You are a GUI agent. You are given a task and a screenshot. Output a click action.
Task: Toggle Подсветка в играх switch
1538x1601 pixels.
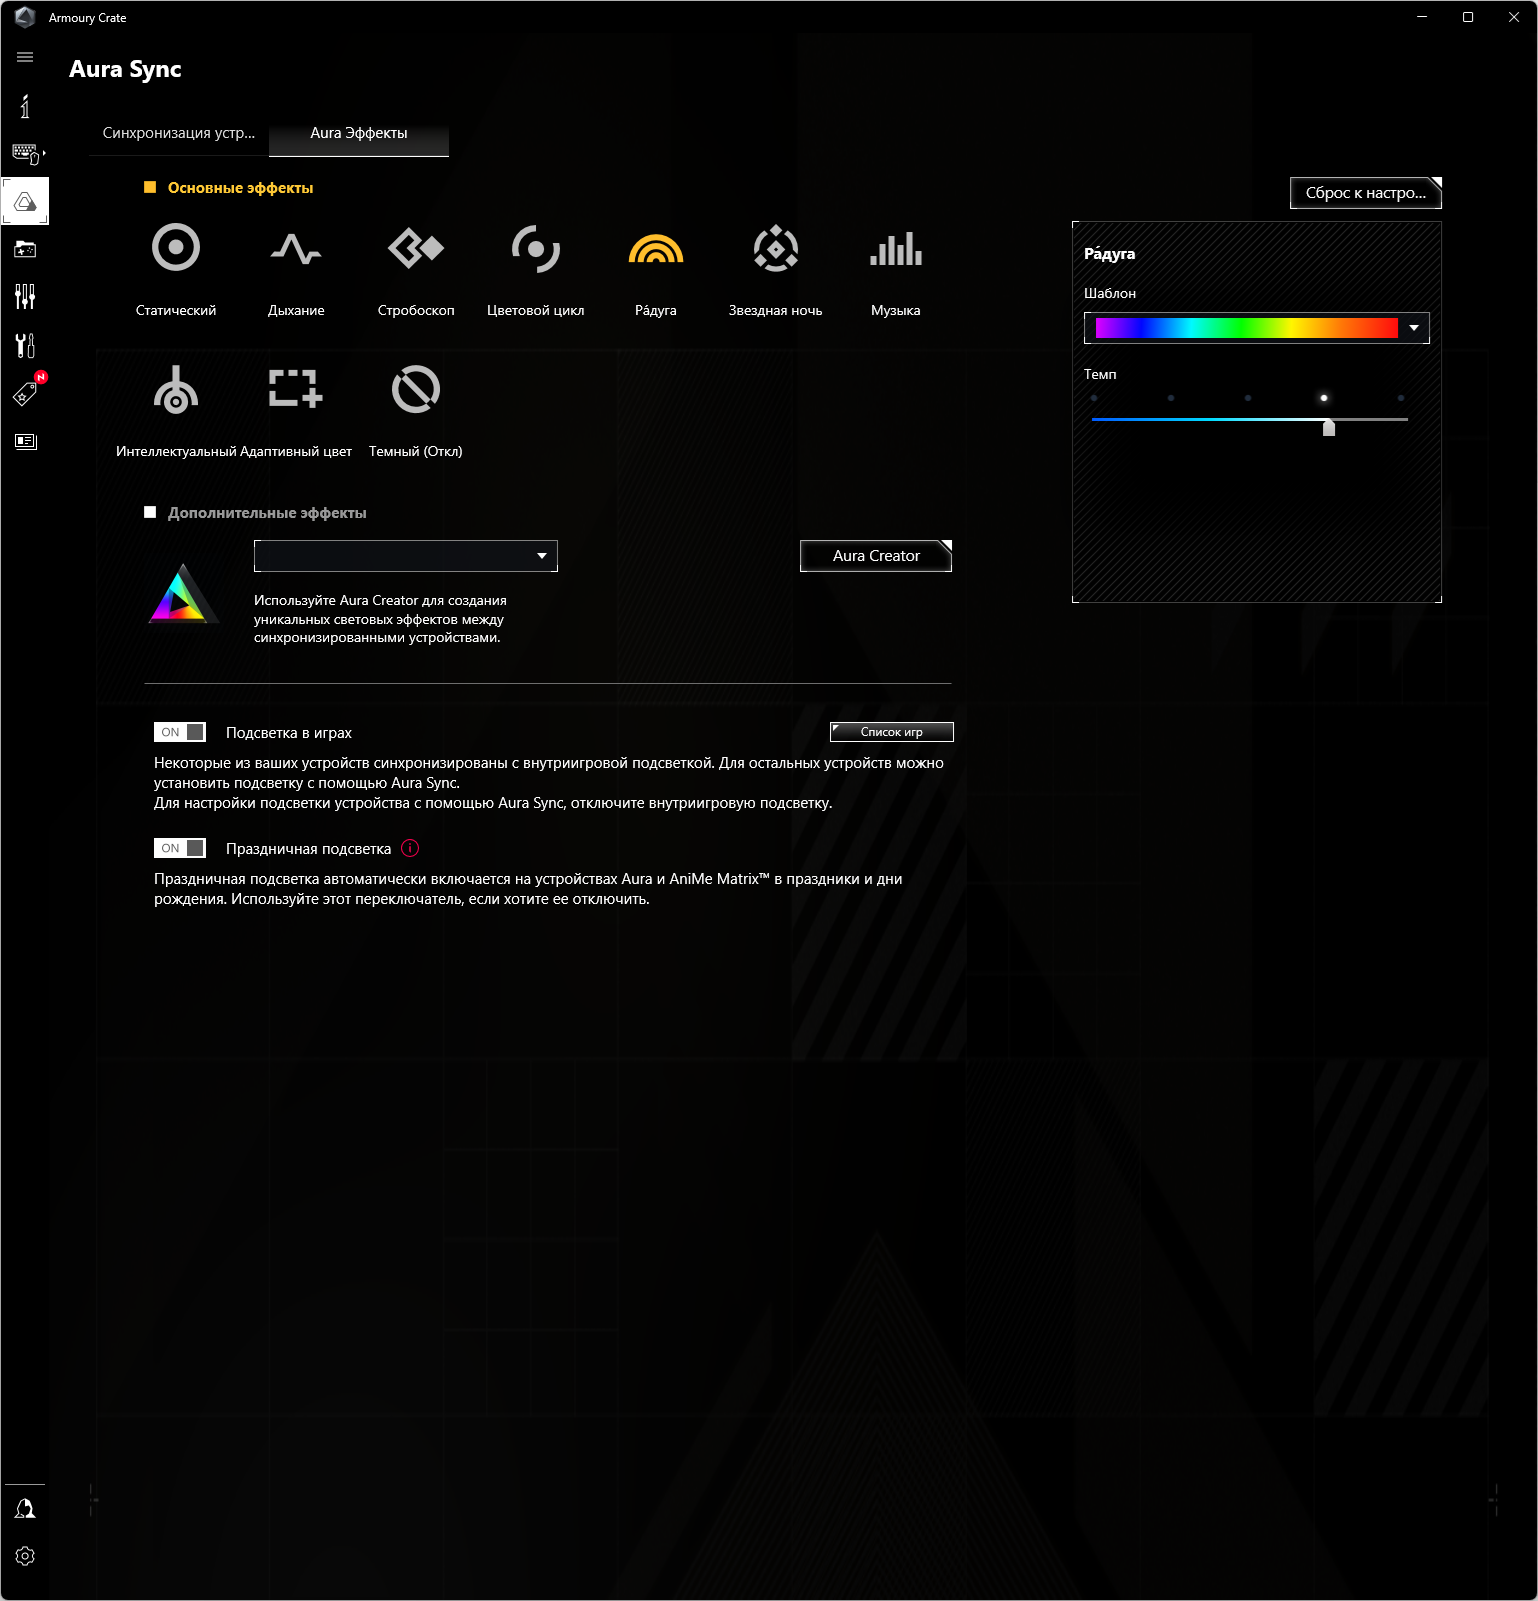(x=180, y=732)
